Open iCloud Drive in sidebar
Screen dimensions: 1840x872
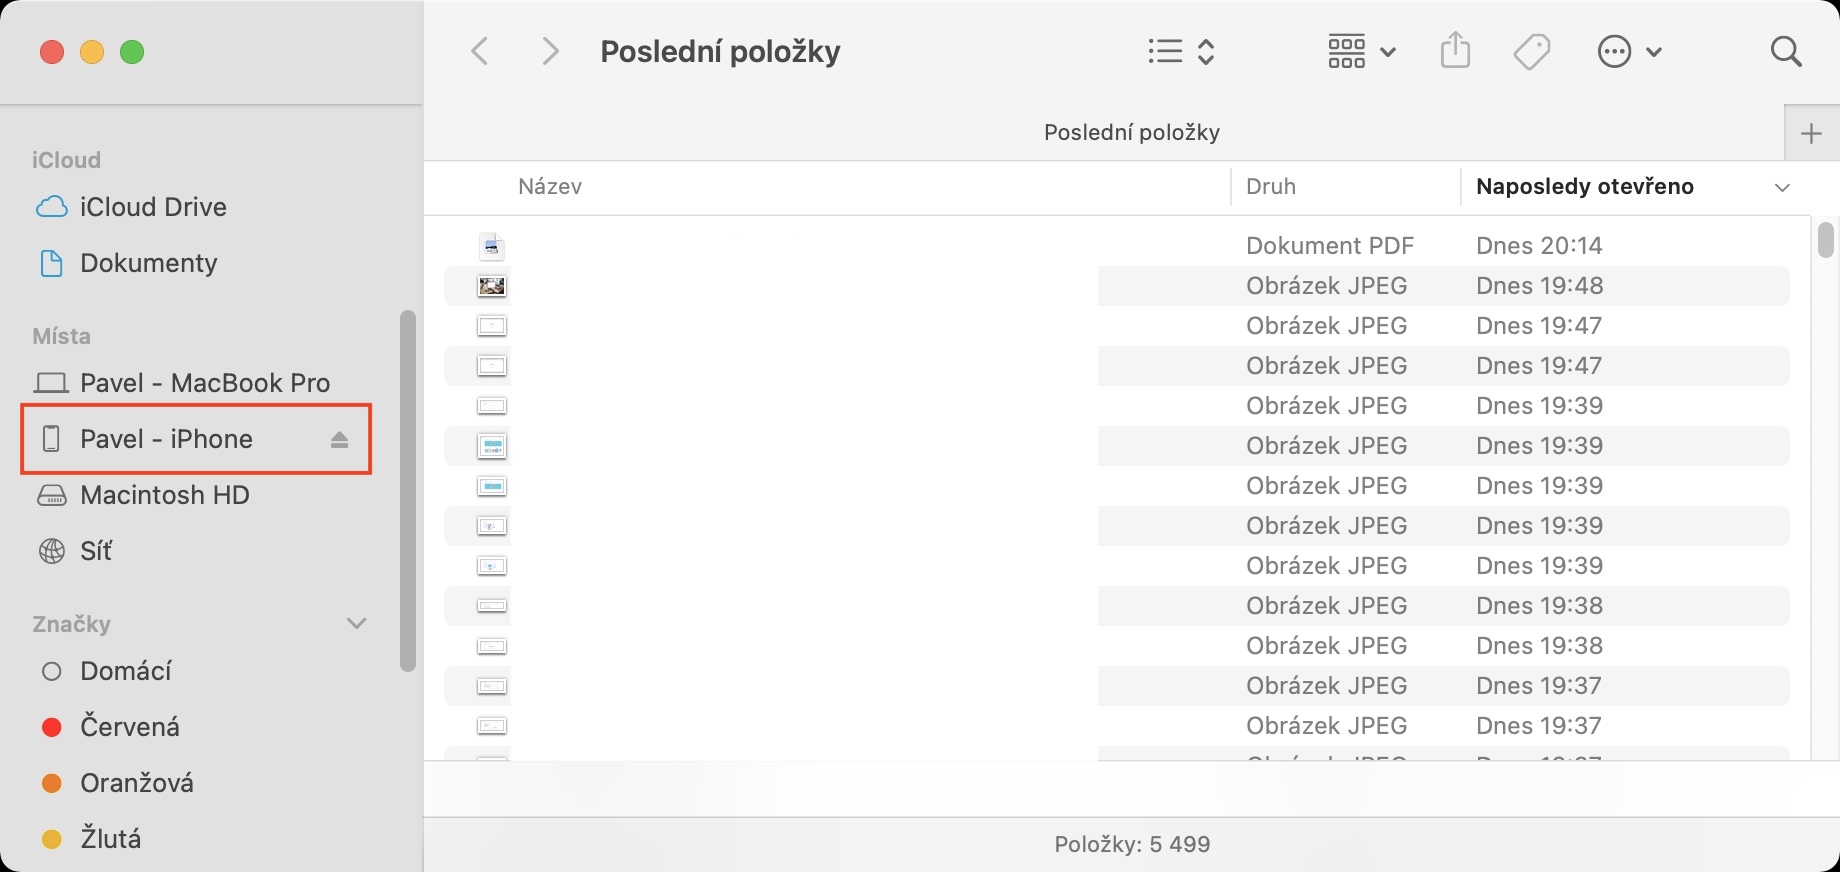pyautogui.click(x=153, y=207)
